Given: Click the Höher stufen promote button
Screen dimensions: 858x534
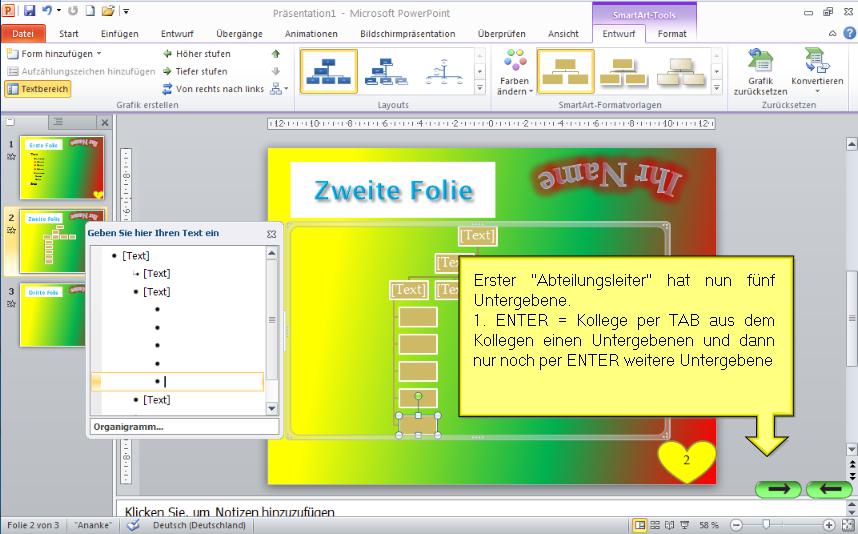Looking at the screenshot, I should point(196,54).
